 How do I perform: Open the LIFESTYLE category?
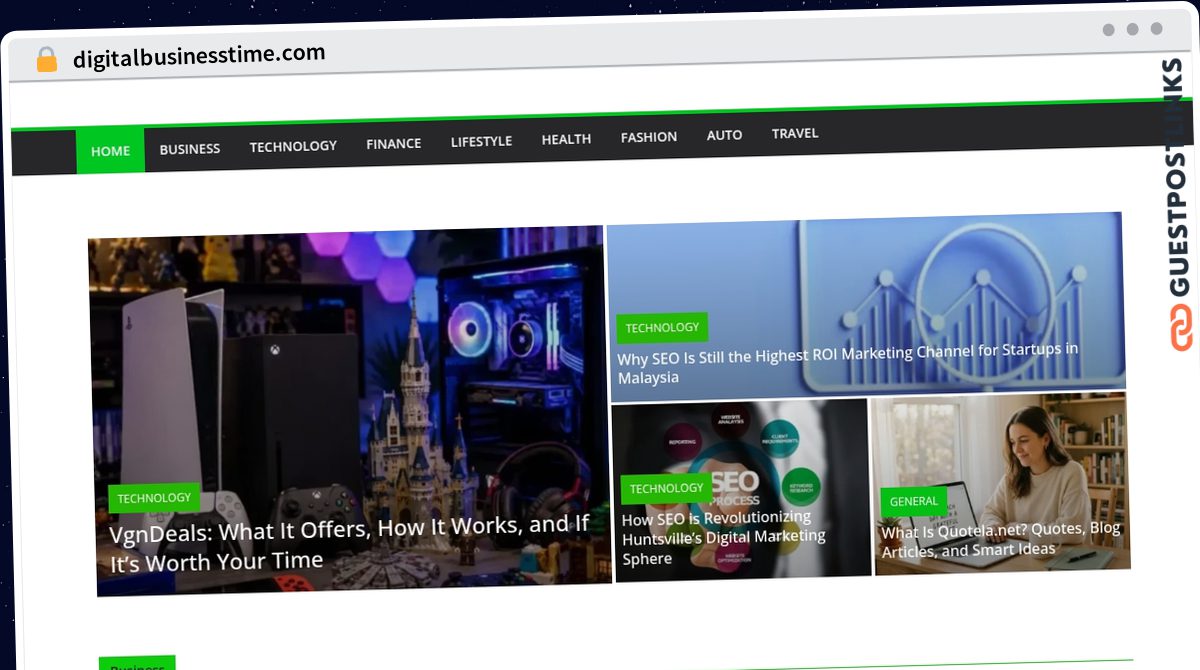(x=481, y=141)
